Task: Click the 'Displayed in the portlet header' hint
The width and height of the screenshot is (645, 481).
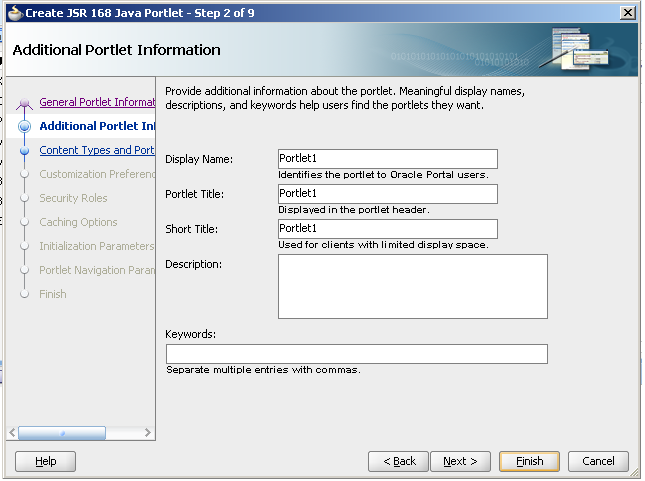Action: [x=354, y=210]
